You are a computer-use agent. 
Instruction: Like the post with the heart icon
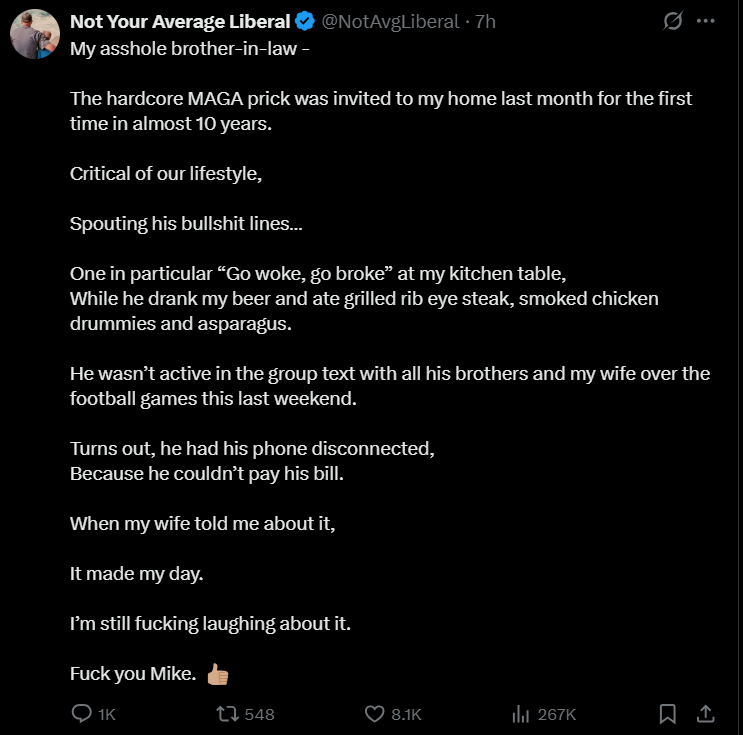tap(375, 714)
